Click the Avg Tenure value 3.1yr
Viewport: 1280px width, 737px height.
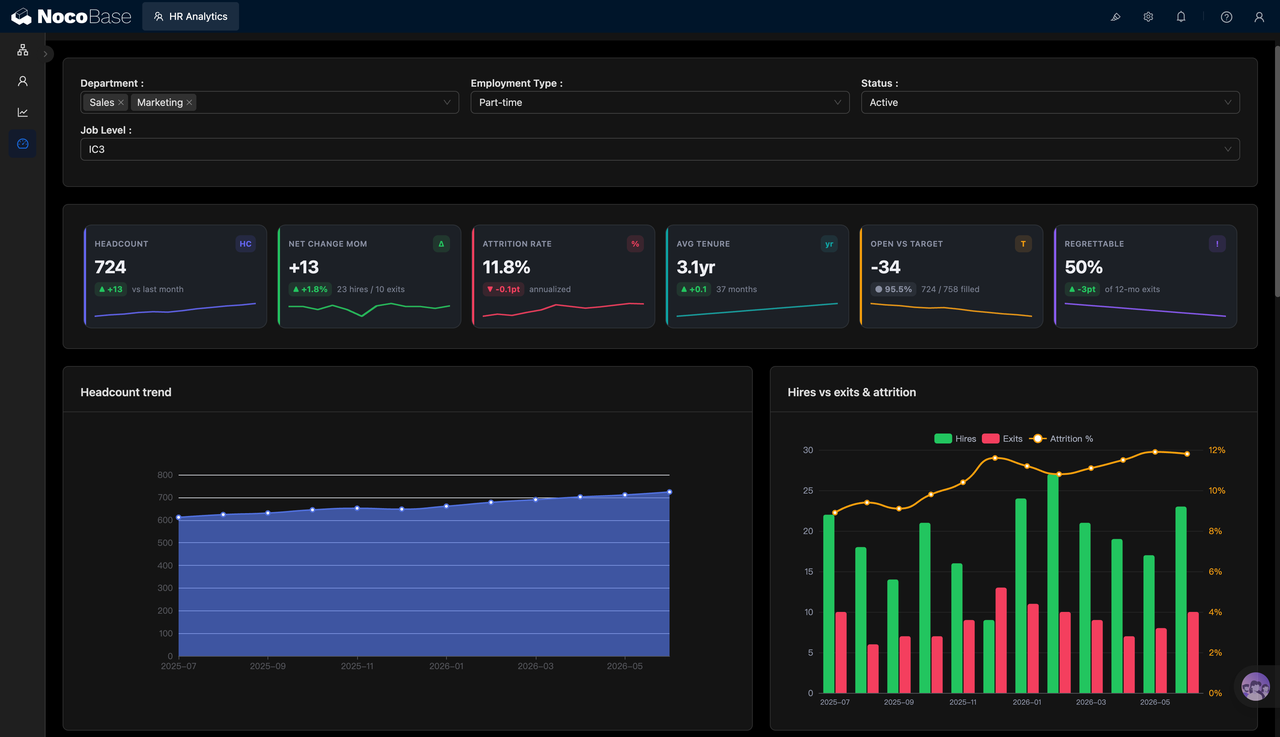tap(696, 267)
